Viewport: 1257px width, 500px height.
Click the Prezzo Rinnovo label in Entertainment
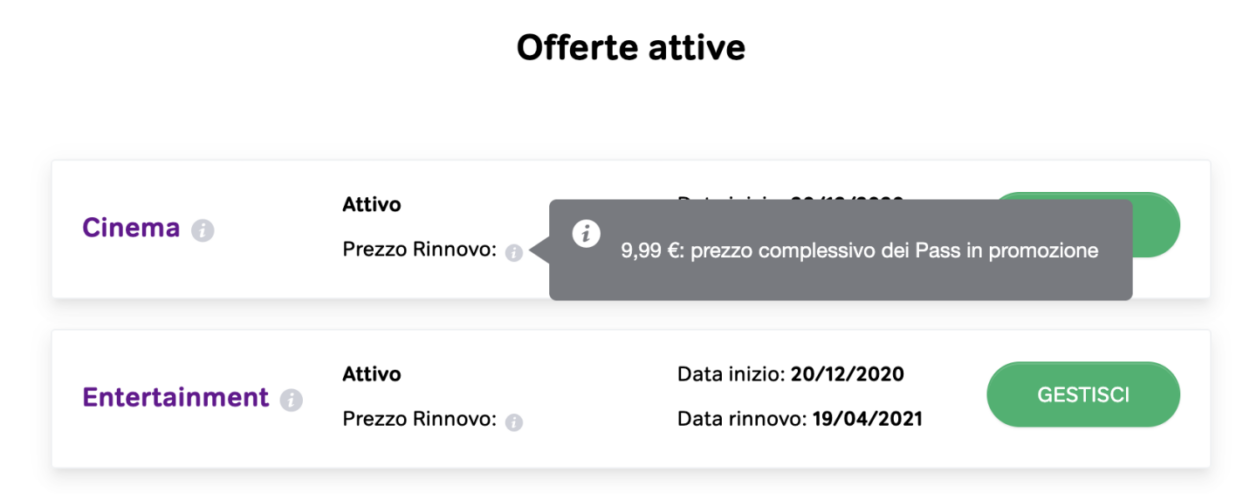click(x=419, y=420)
